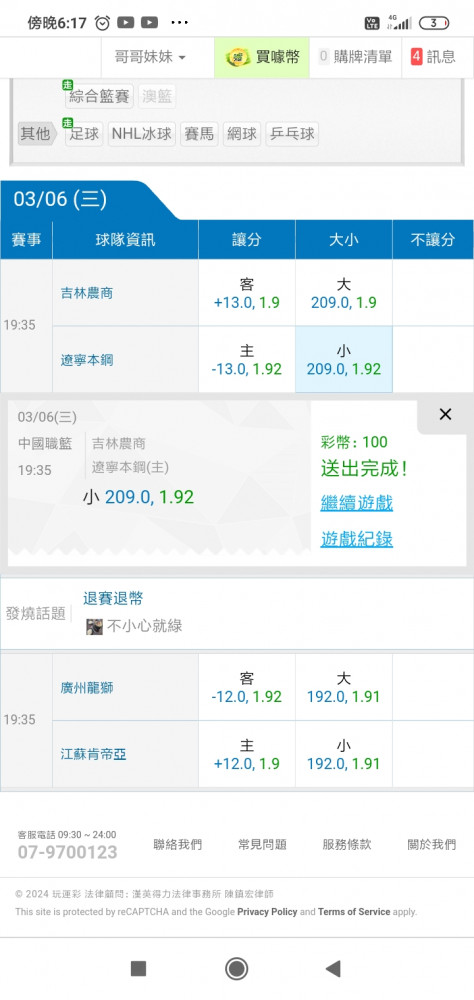
Task: Select 客 -12.0, 1.92 spread cell
Action: click(247, 688)
